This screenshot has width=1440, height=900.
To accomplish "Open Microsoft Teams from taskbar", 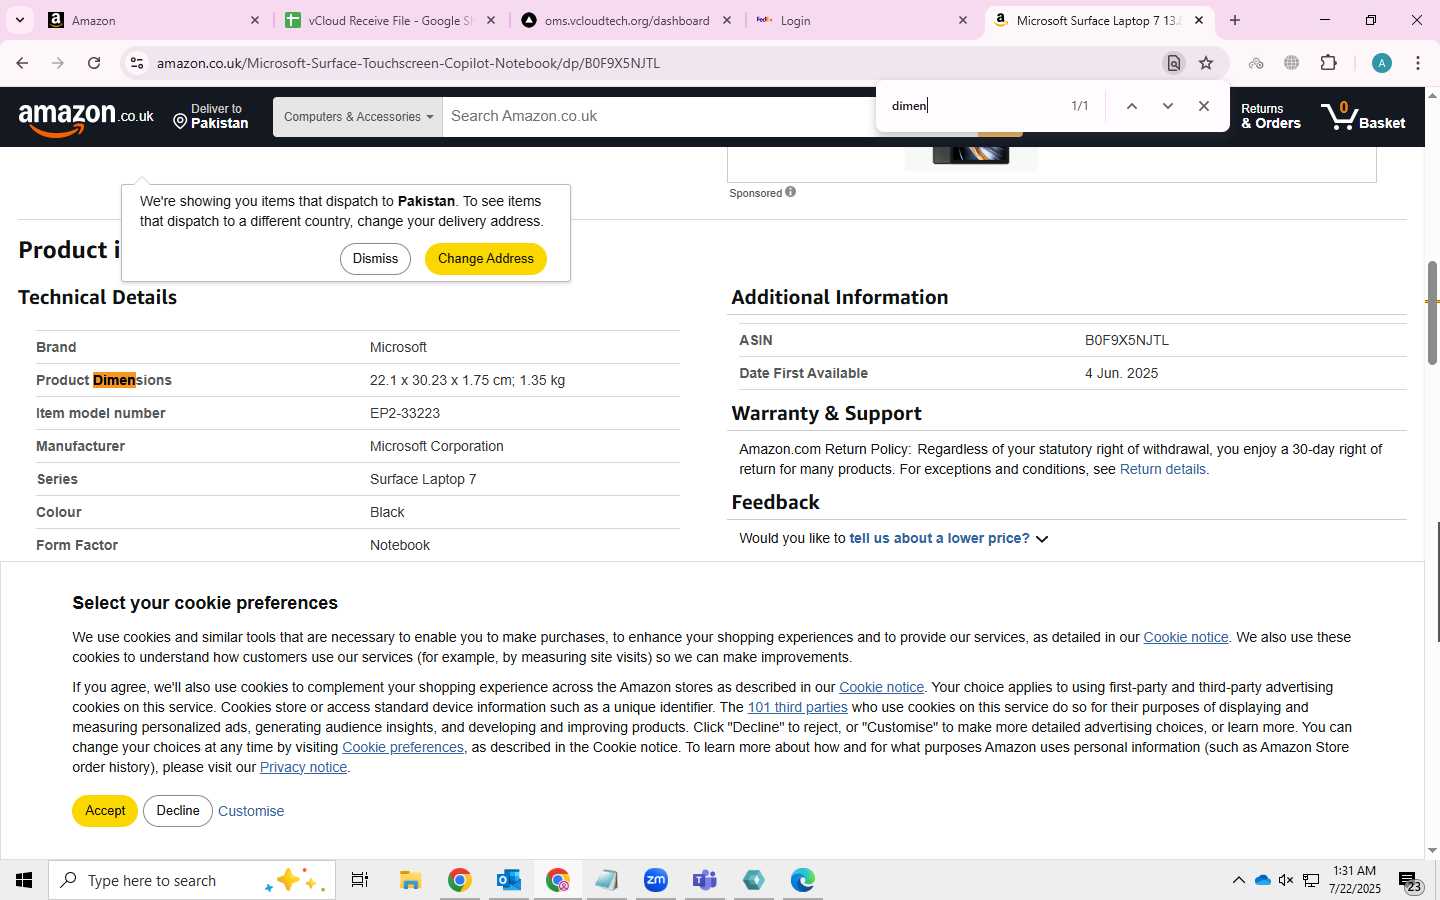I will 705,880.
